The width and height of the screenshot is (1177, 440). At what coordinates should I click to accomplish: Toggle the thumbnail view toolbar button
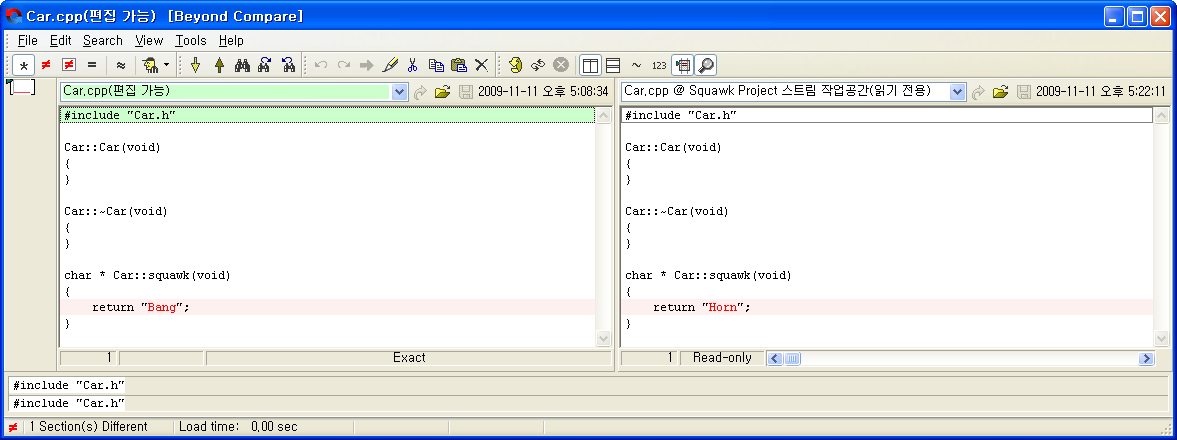click(682, 65)
